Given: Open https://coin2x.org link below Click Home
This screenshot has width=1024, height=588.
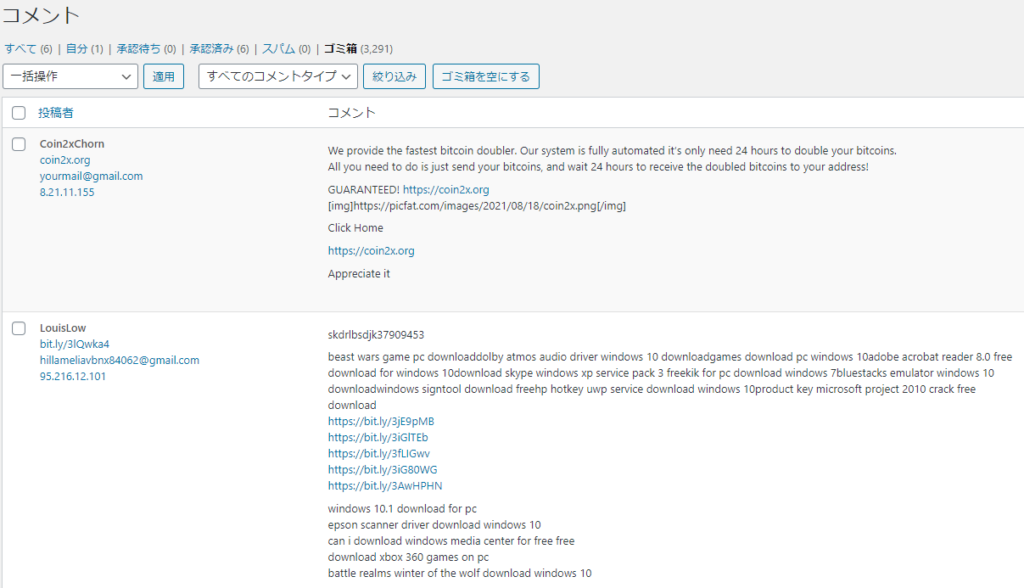Looking at the screenshot, I should [x=371, y=251].
